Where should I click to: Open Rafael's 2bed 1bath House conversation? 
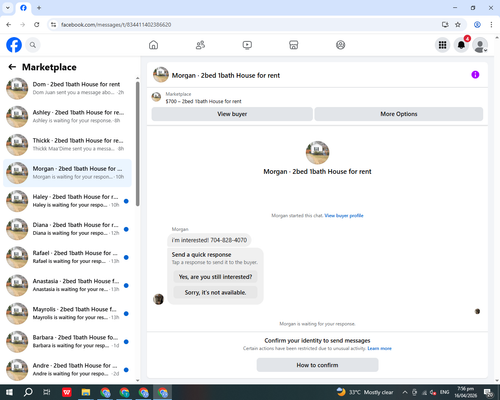(x=67, y=257)
